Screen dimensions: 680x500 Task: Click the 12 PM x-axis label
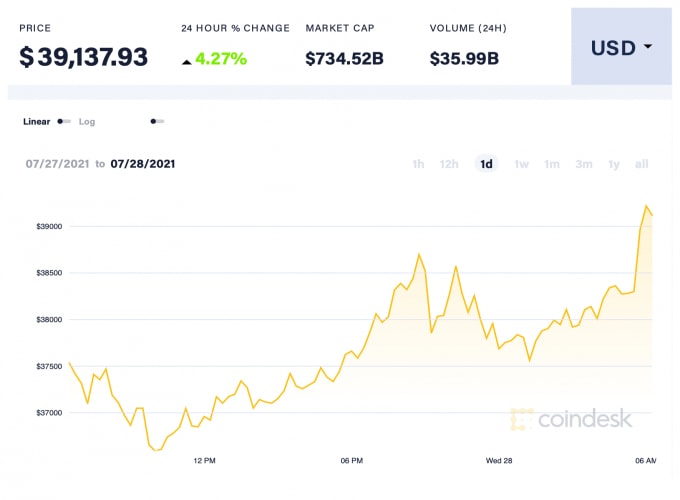pos(204,461)
